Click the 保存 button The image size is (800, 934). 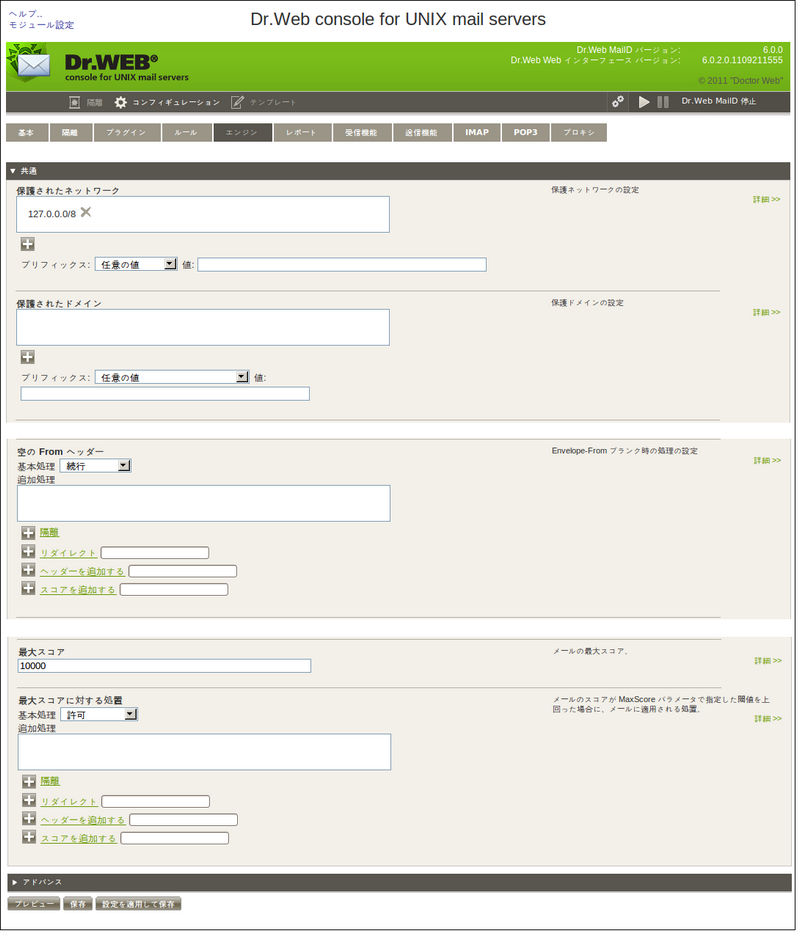(x=77, y=904)
